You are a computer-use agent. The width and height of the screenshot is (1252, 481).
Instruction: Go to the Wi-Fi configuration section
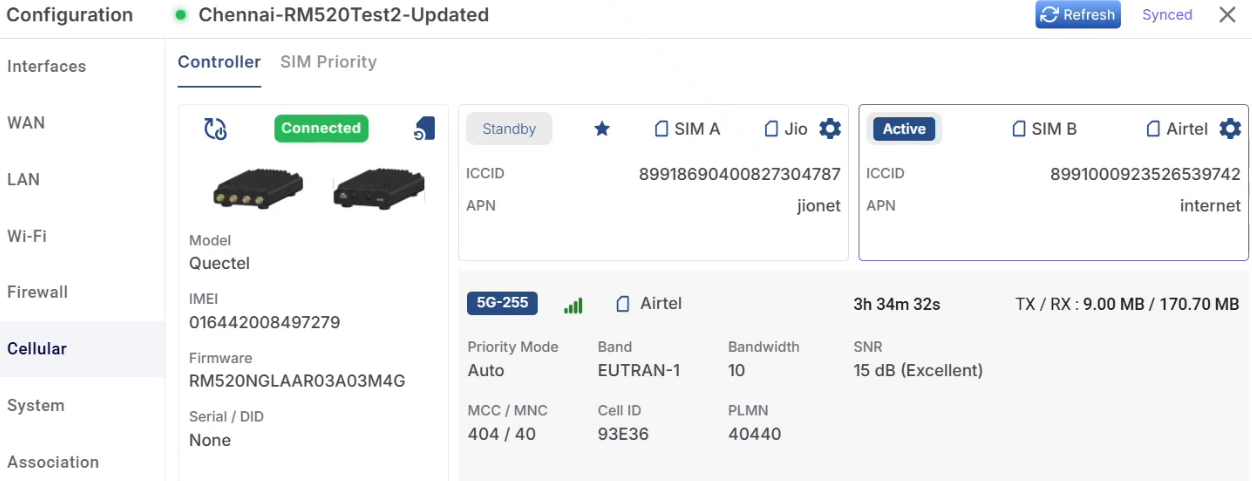tap(27, 236)
